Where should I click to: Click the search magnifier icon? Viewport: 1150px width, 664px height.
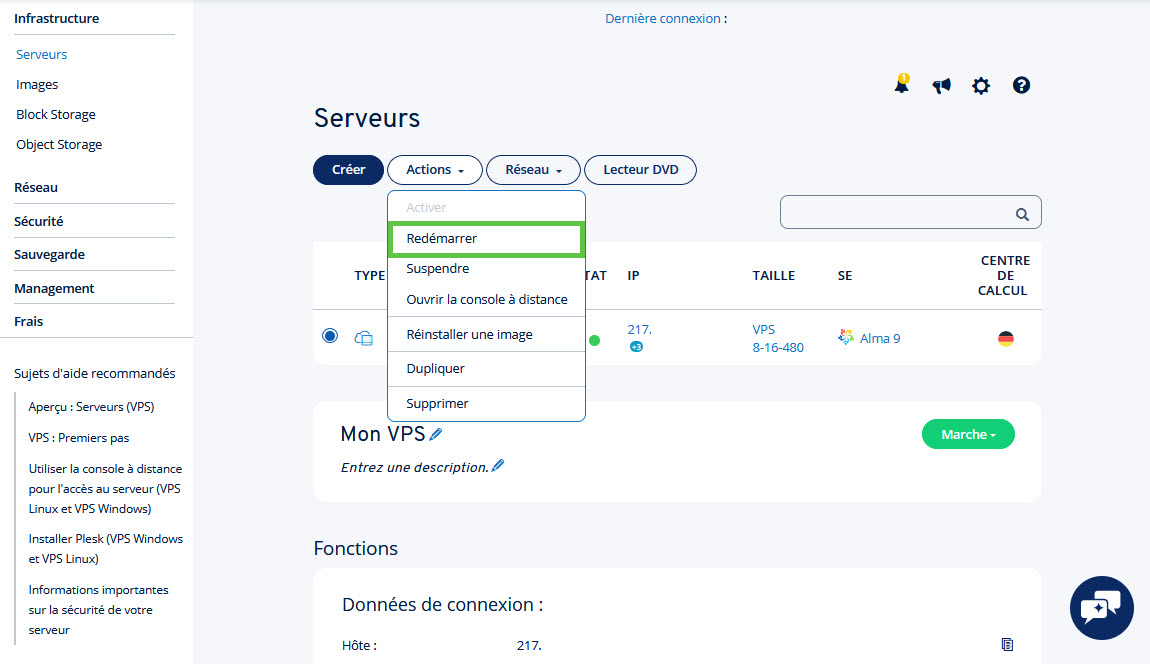point(1022,214)
